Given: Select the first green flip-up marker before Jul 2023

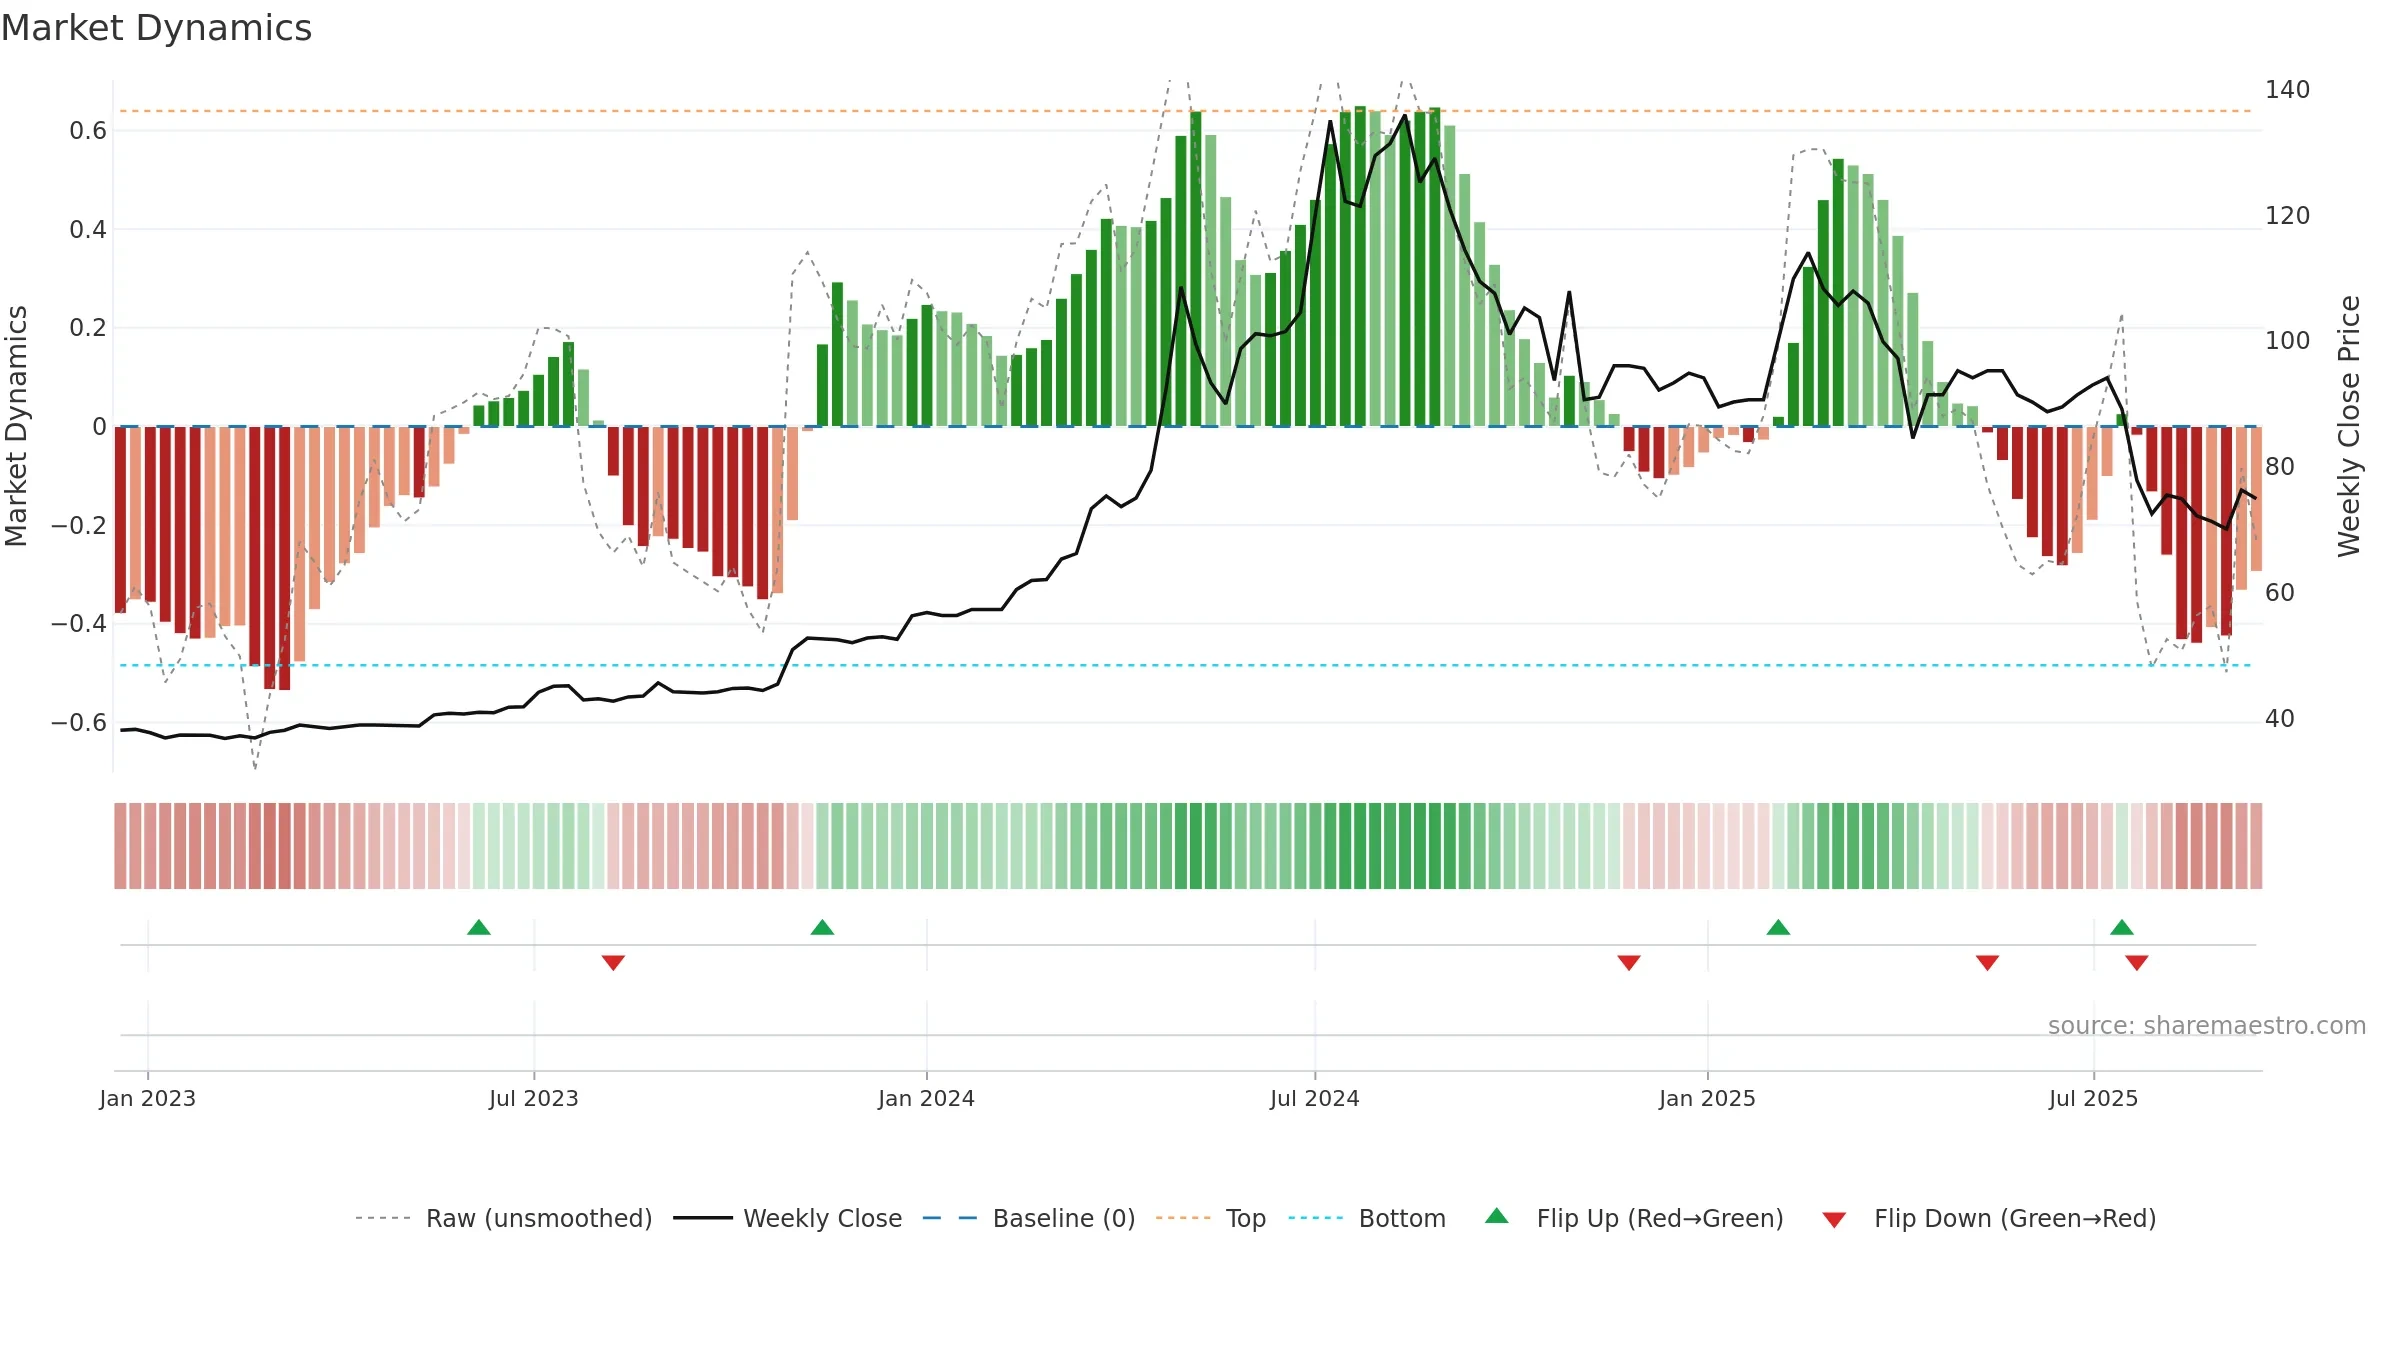Looking at the screenshot, I should [479, 927].
